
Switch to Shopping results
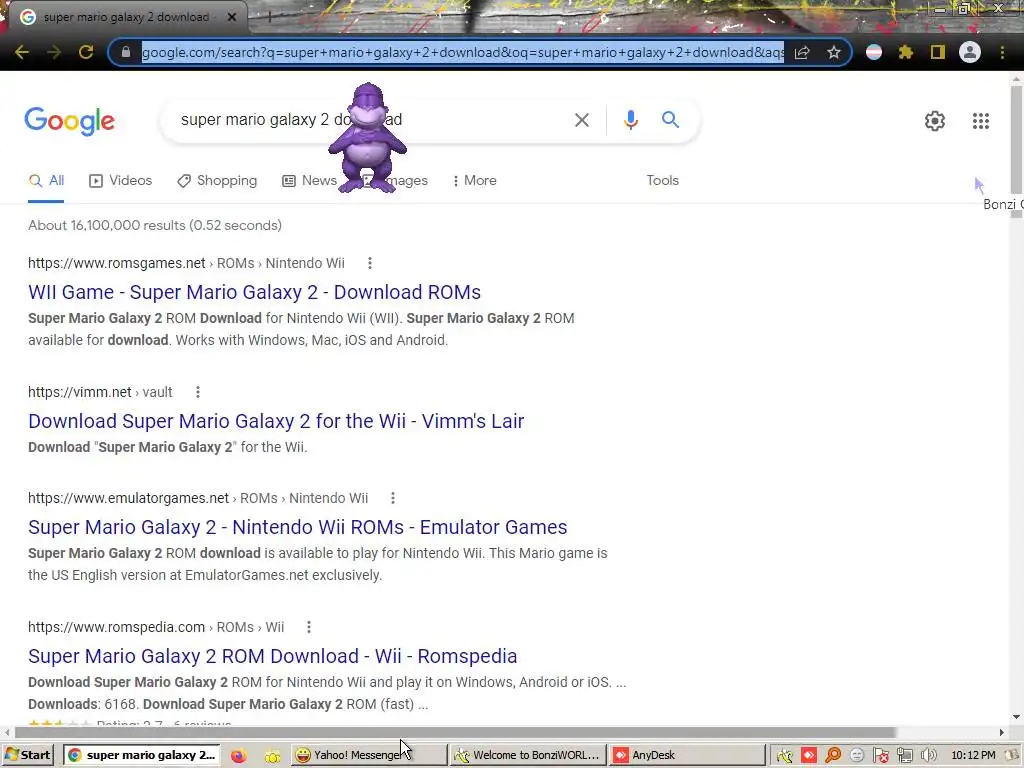click(x=217, y=181)
